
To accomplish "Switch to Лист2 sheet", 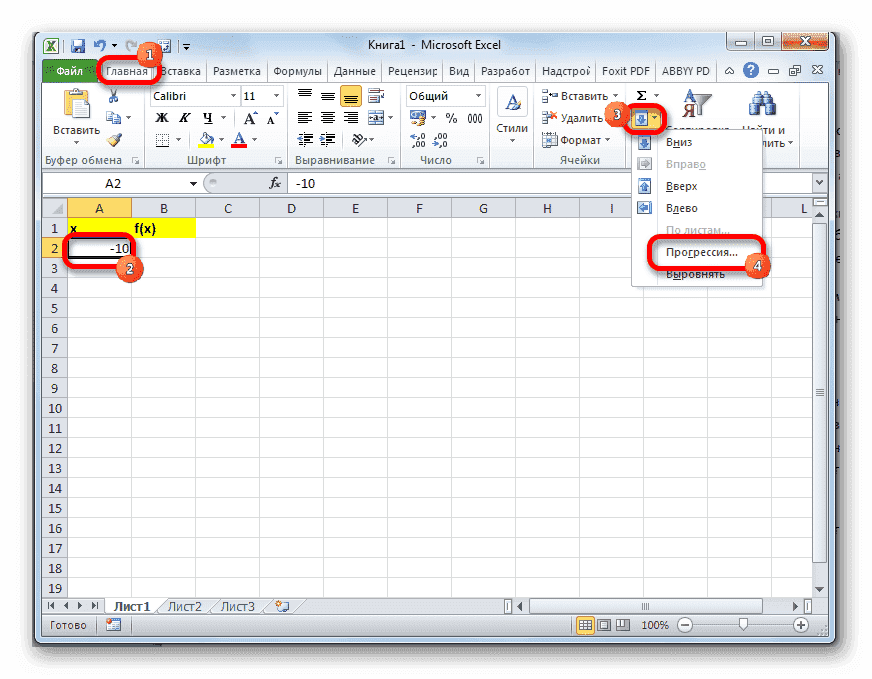I will click(x=185, y=606).
